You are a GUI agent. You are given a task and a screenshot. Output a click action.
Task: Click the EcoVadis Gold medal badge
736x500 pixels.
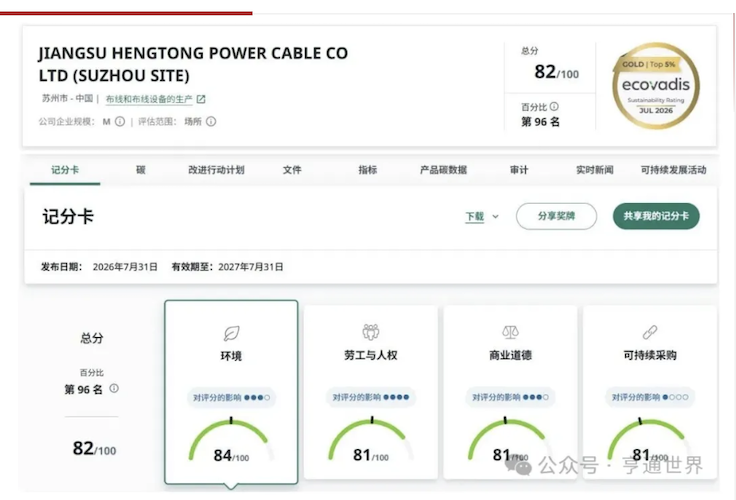656,86
